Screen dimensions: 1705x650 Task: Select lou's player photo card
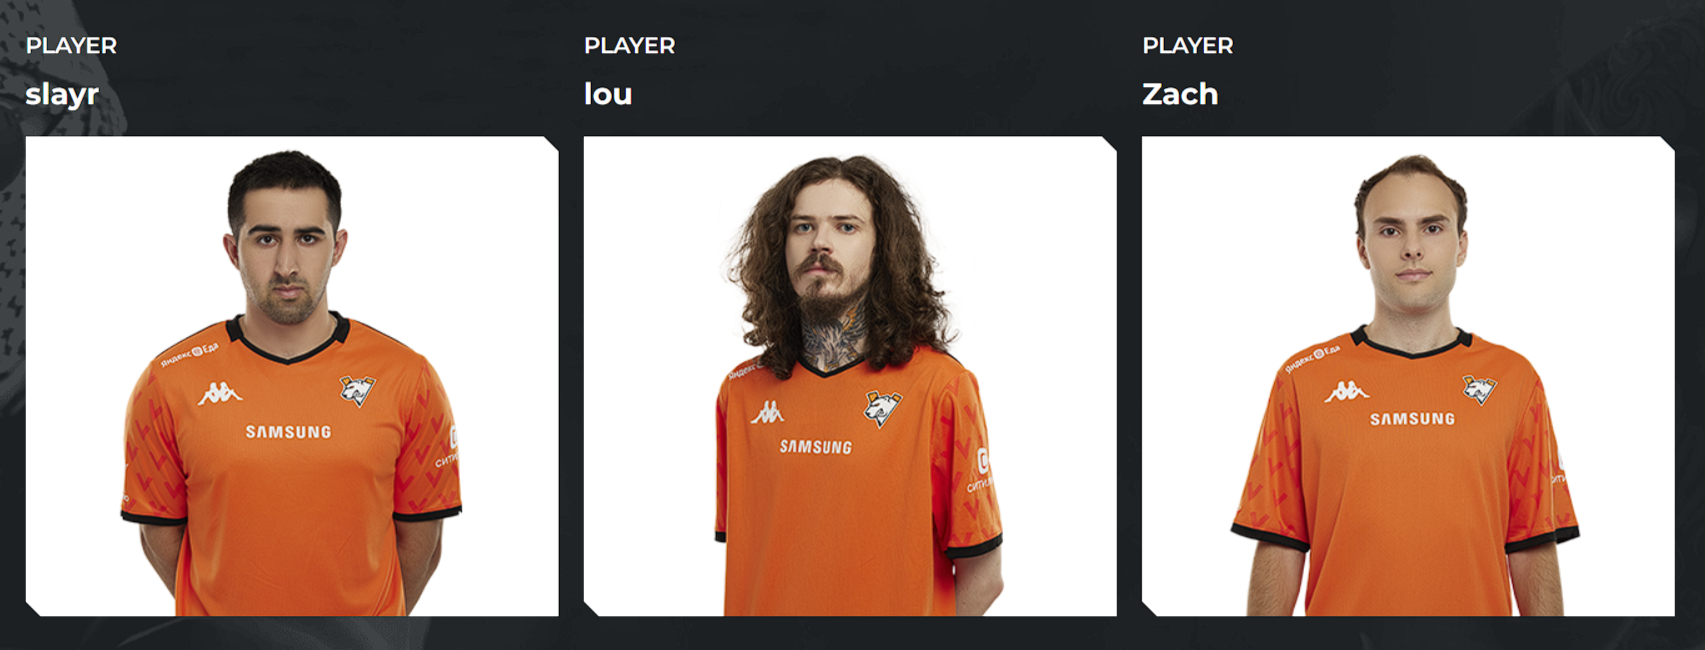(x=850, y=376)
